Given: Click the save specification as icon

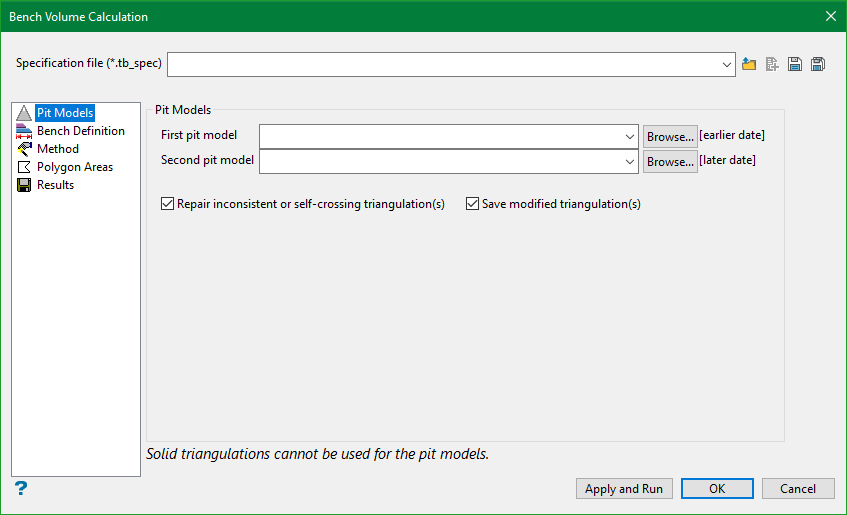Looking at the screenshot, I should pos(818,64).
